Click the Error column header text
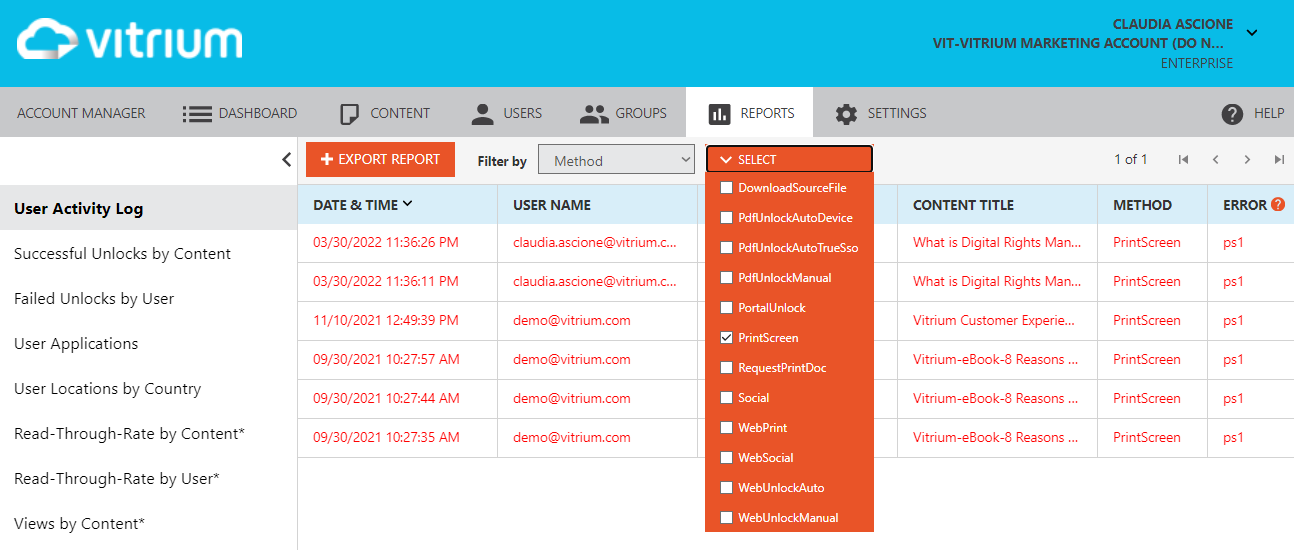1294x550 pixels. pos(1245,205)
